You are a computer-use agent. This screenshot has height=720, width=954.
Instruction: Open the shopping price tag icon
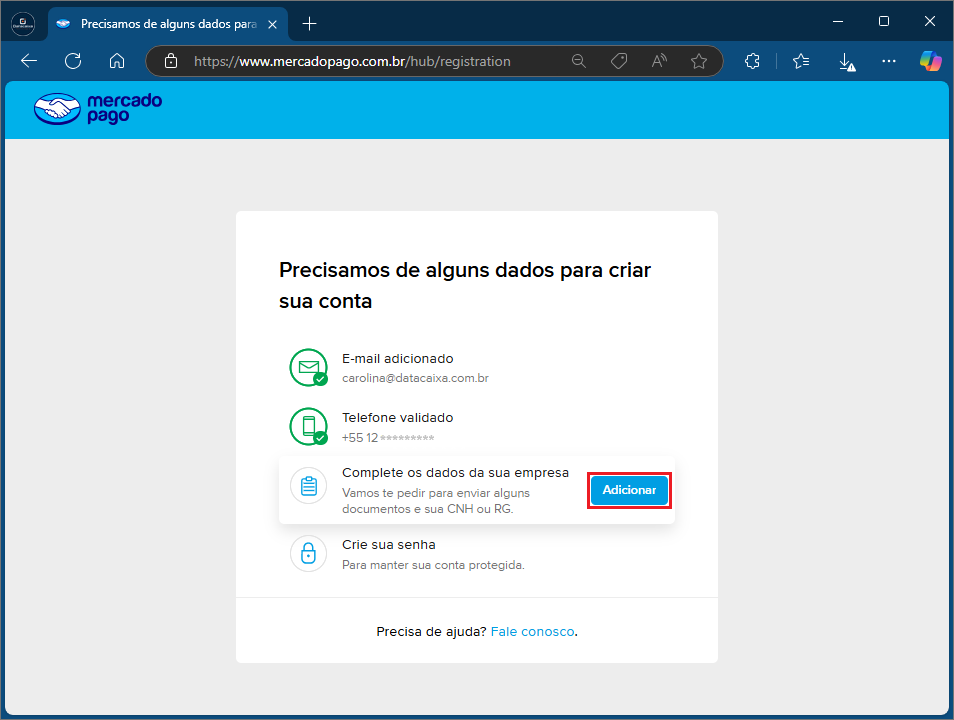(619, 61)
